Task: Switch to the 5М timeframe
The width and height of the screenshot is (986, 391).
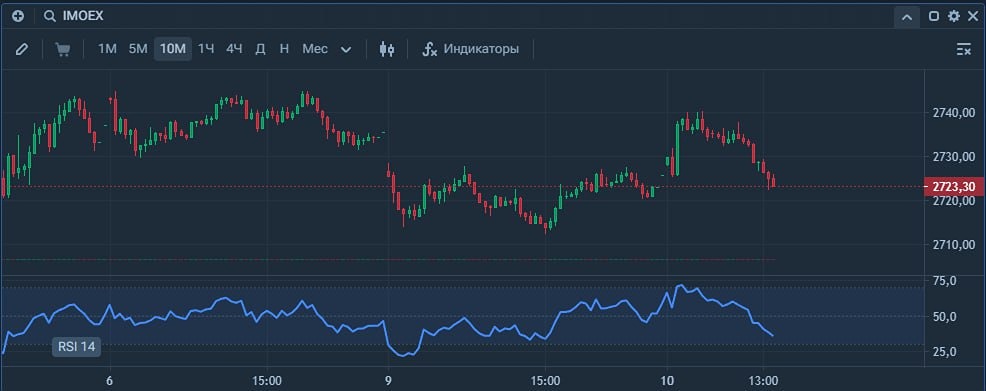Action: click(x=138, y=49)
